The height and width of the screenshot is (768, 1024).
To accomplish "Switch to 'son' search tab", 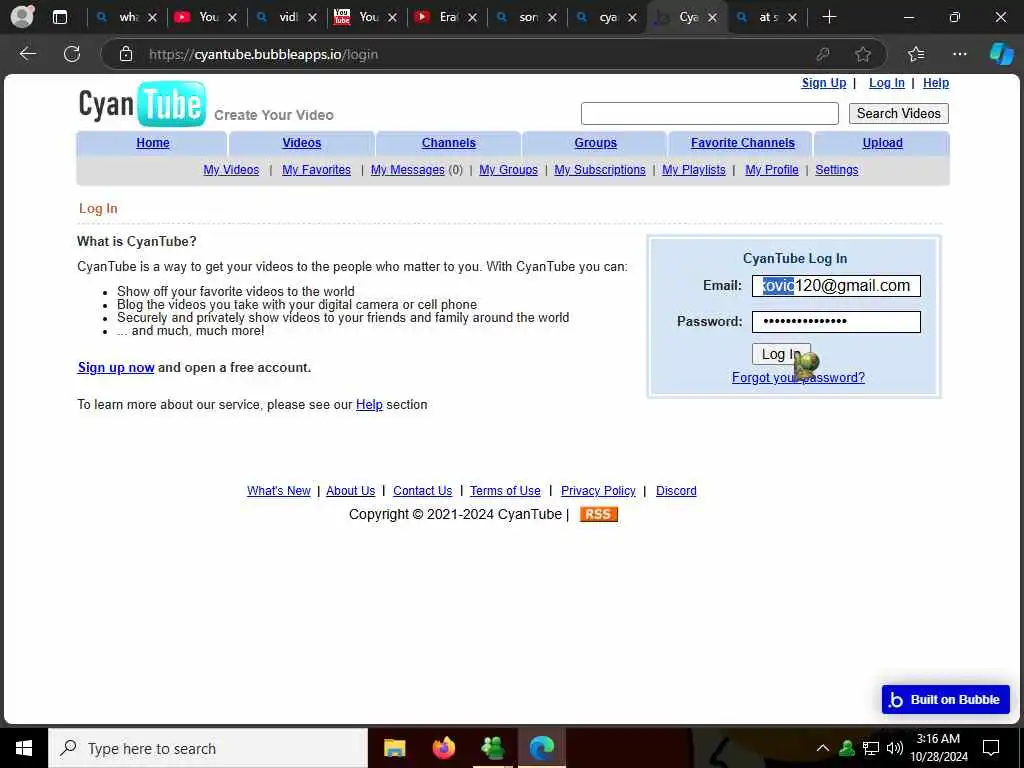I will point(527,18).
